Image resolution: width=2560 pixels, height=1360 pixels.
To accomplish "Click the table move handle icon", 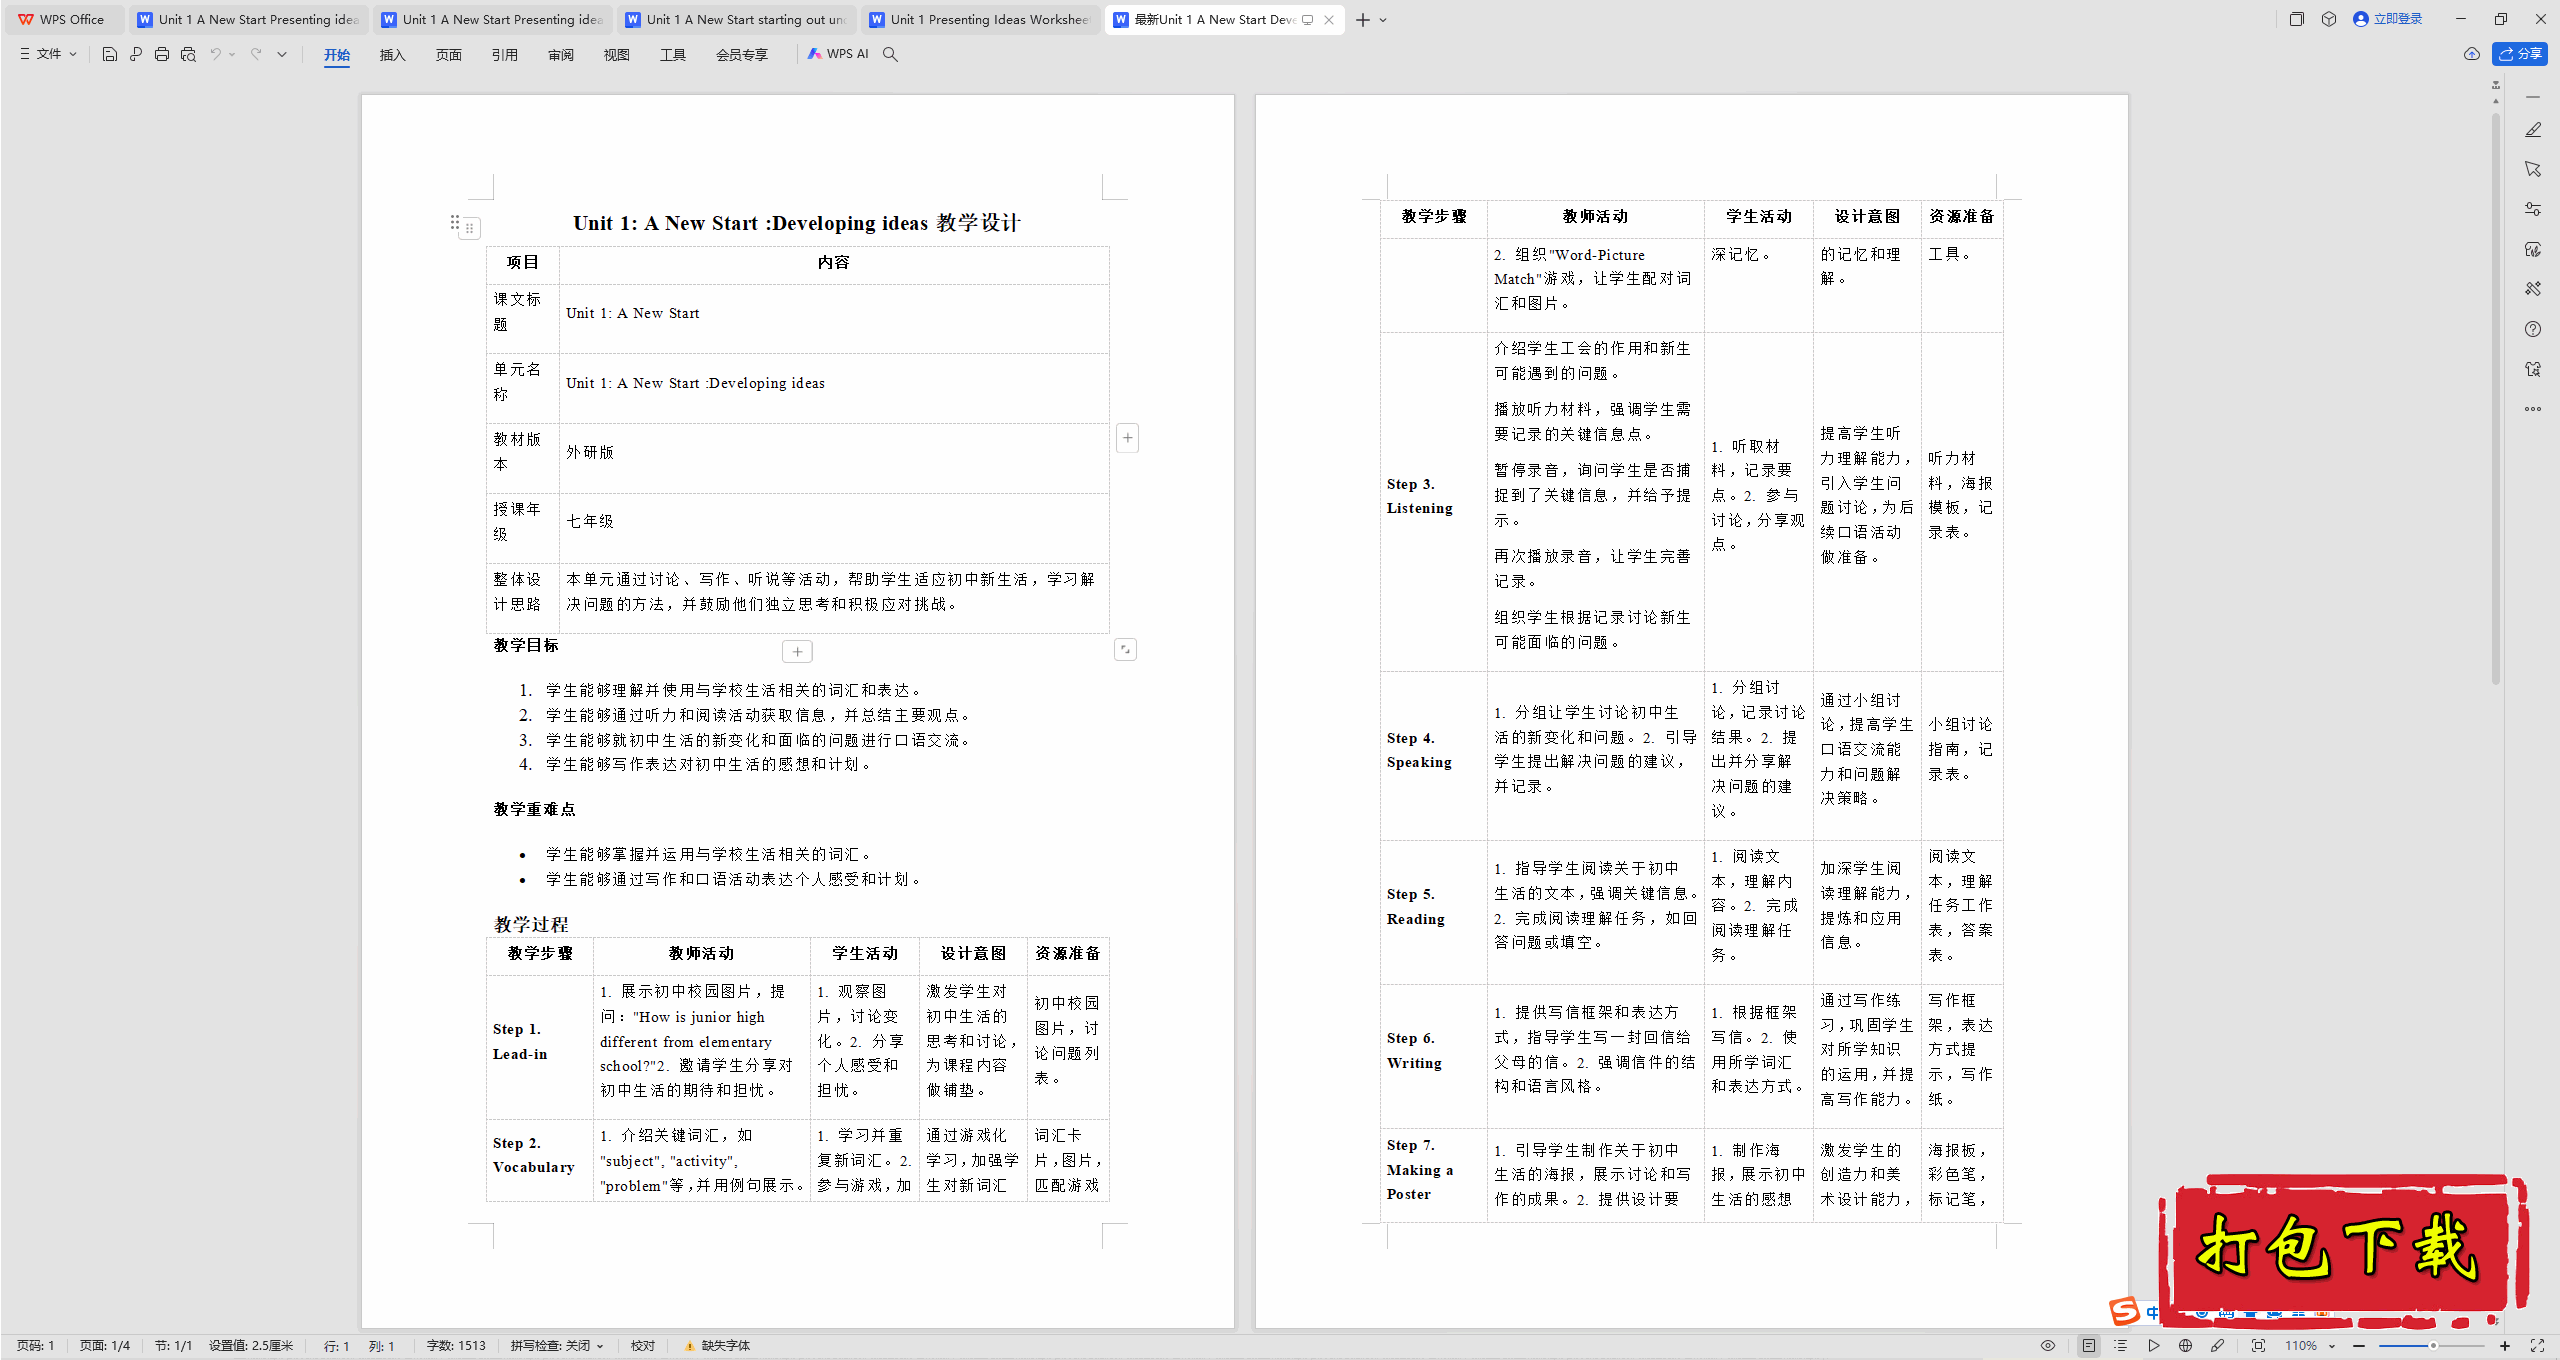I will (x=470, y=228).
